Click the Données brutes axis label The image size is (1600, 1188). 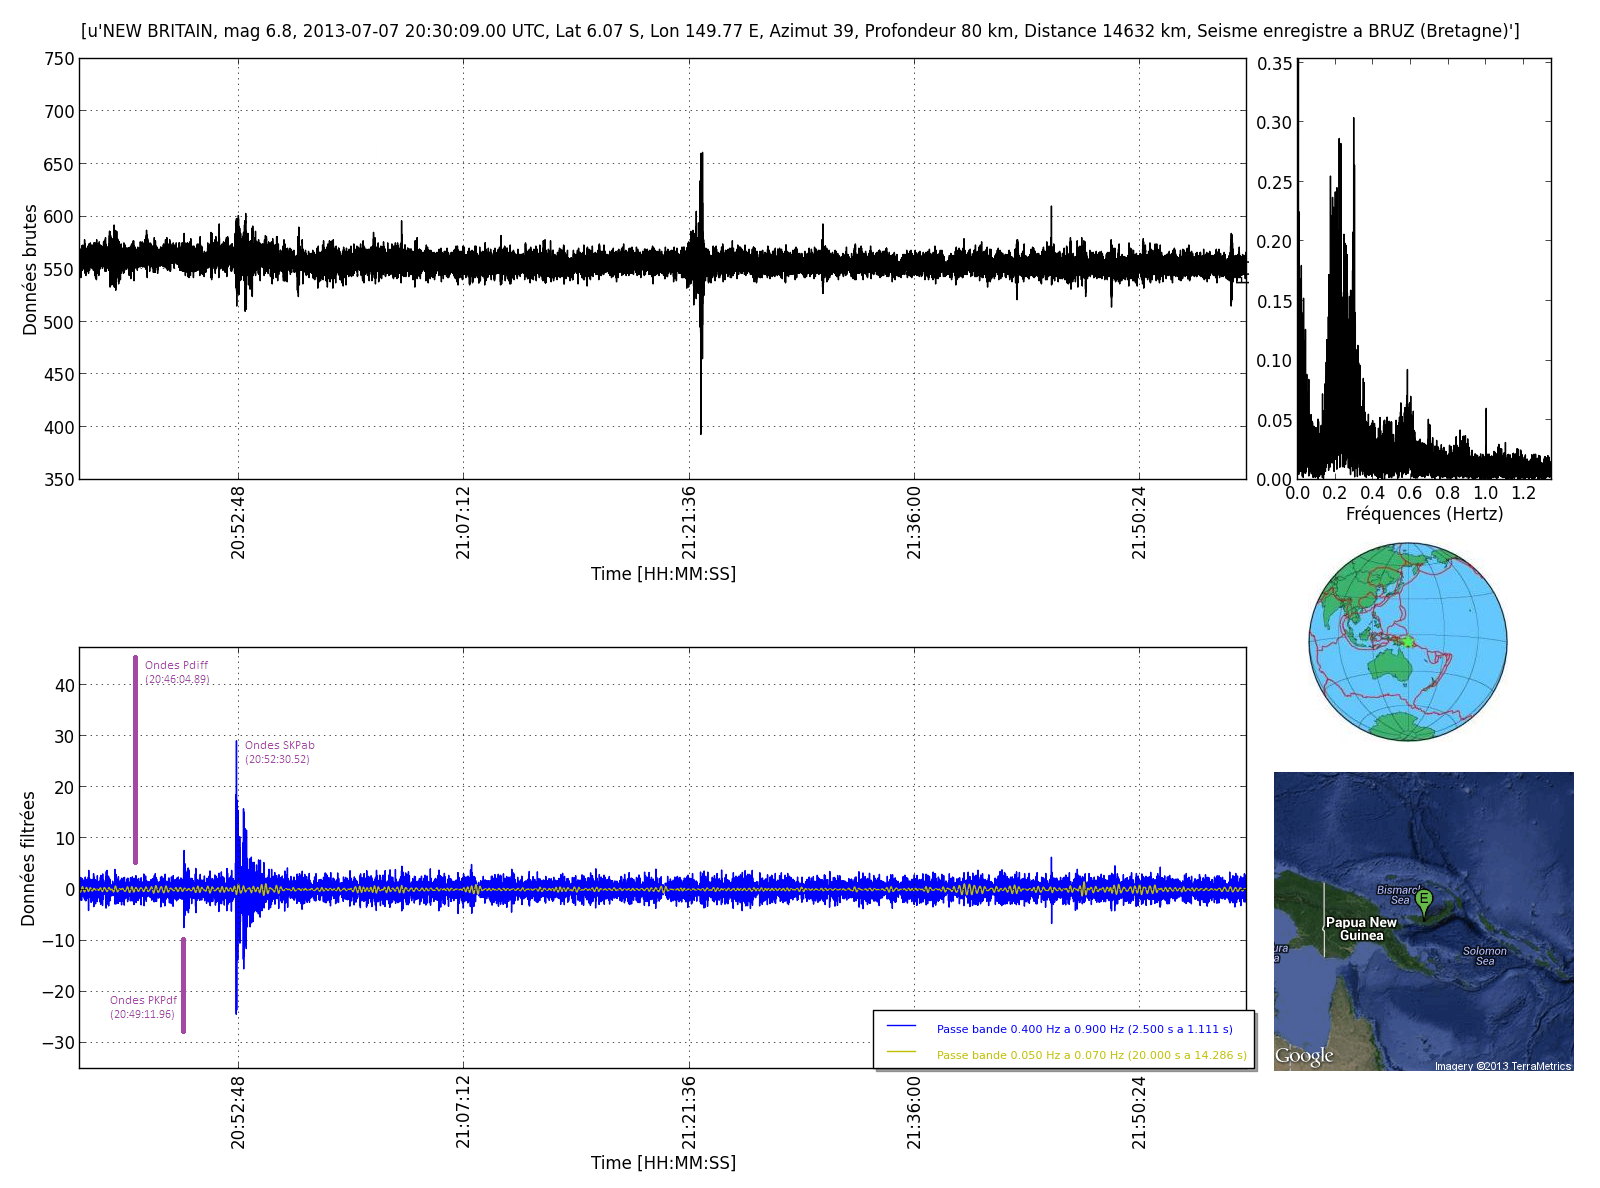30,270
